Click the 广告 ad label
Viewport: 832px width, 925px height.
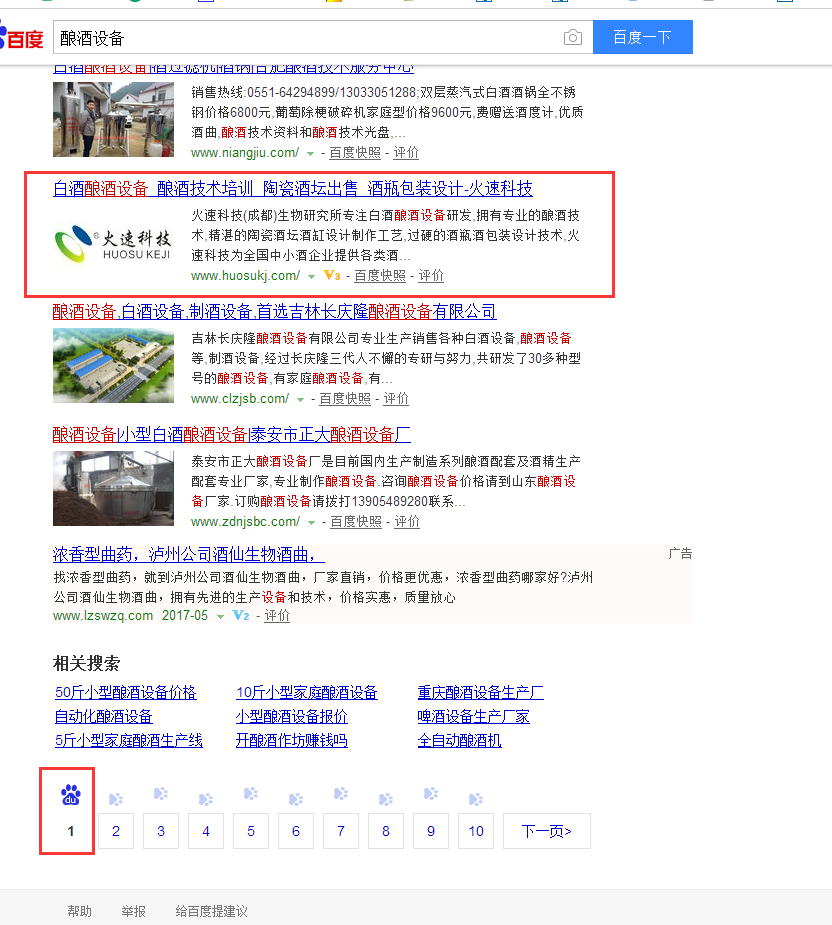pyautogui.click(x=680, y=553)
